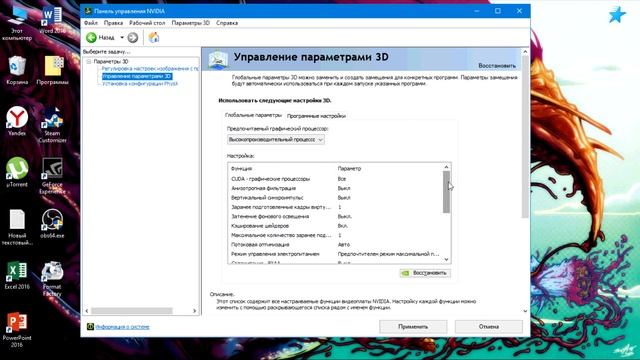Click Параметр column header
The width and height of the screenshot is (640, 360).
(x=349, y=169)
